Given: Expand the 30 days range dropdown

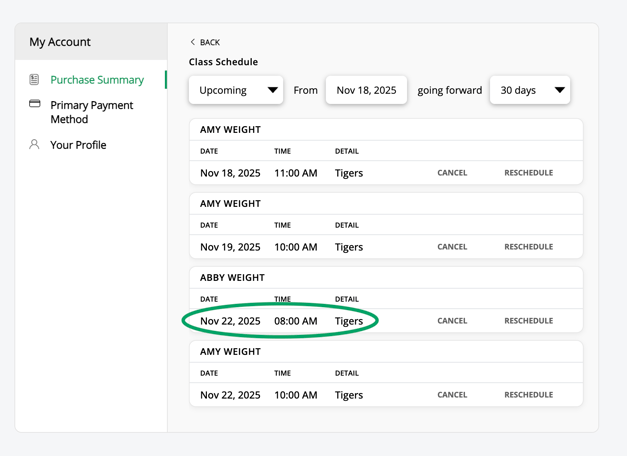Looking at the screenshot, I should point(530,90).
